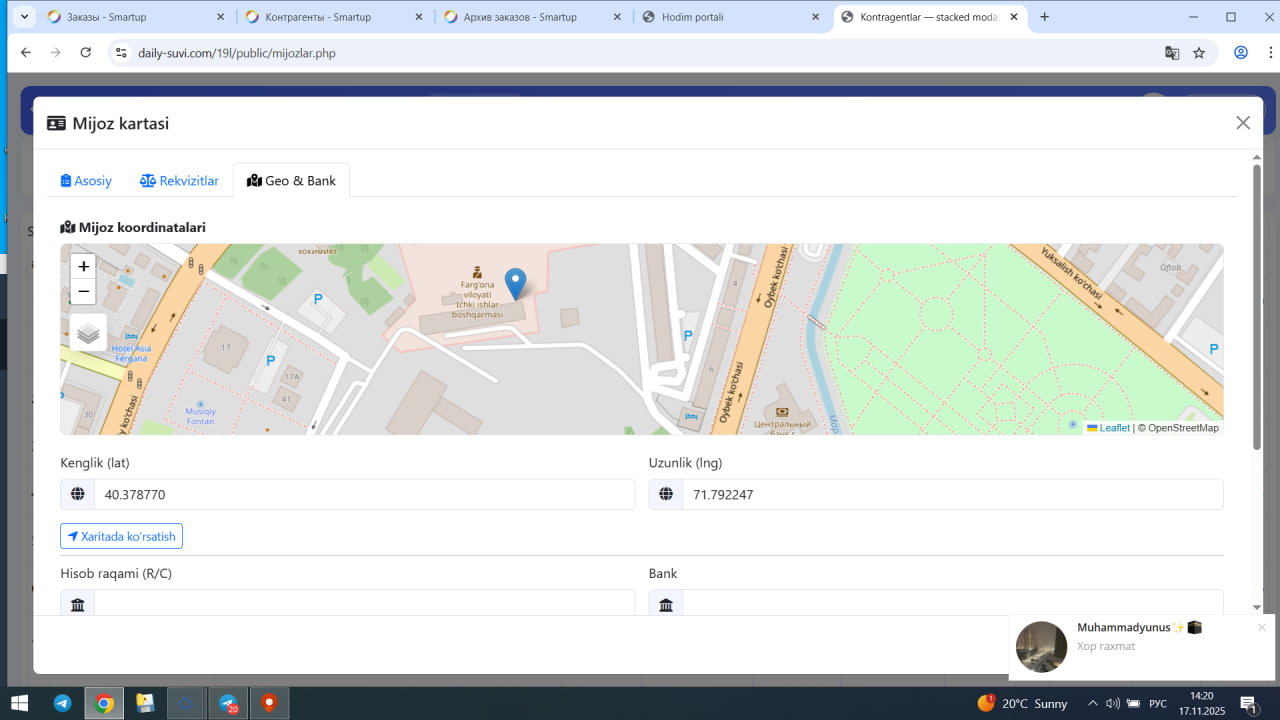Screen dimensions: 1280x720
Task: Switch to the Asosiy tab
Action: pyautogui.click(x=86, y=181)
